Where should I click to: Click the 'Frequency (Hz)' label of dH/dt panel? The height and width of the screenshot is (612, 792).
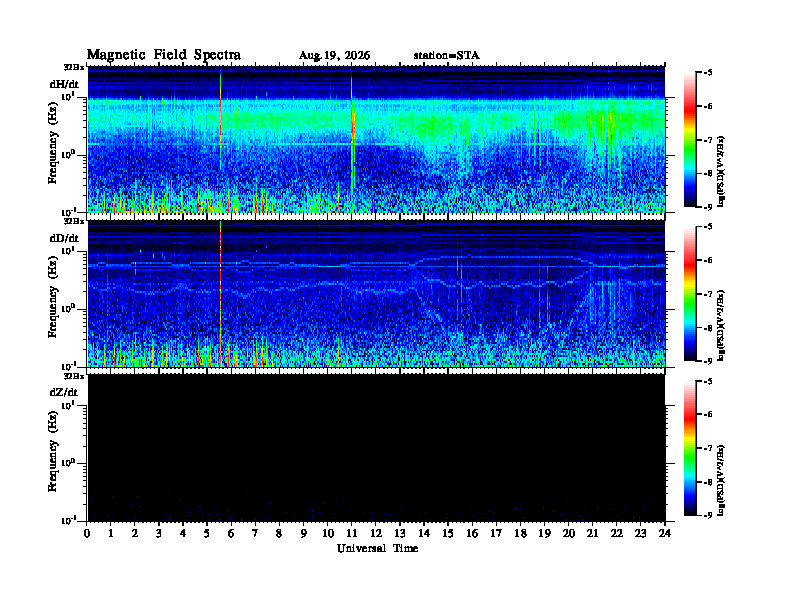pyautogui.click(x=53, y=157)
